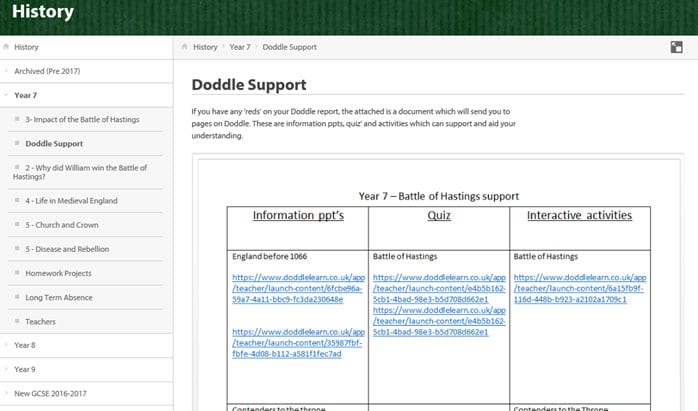Click the breadcrumb home icon

click(x=184, y=46)
